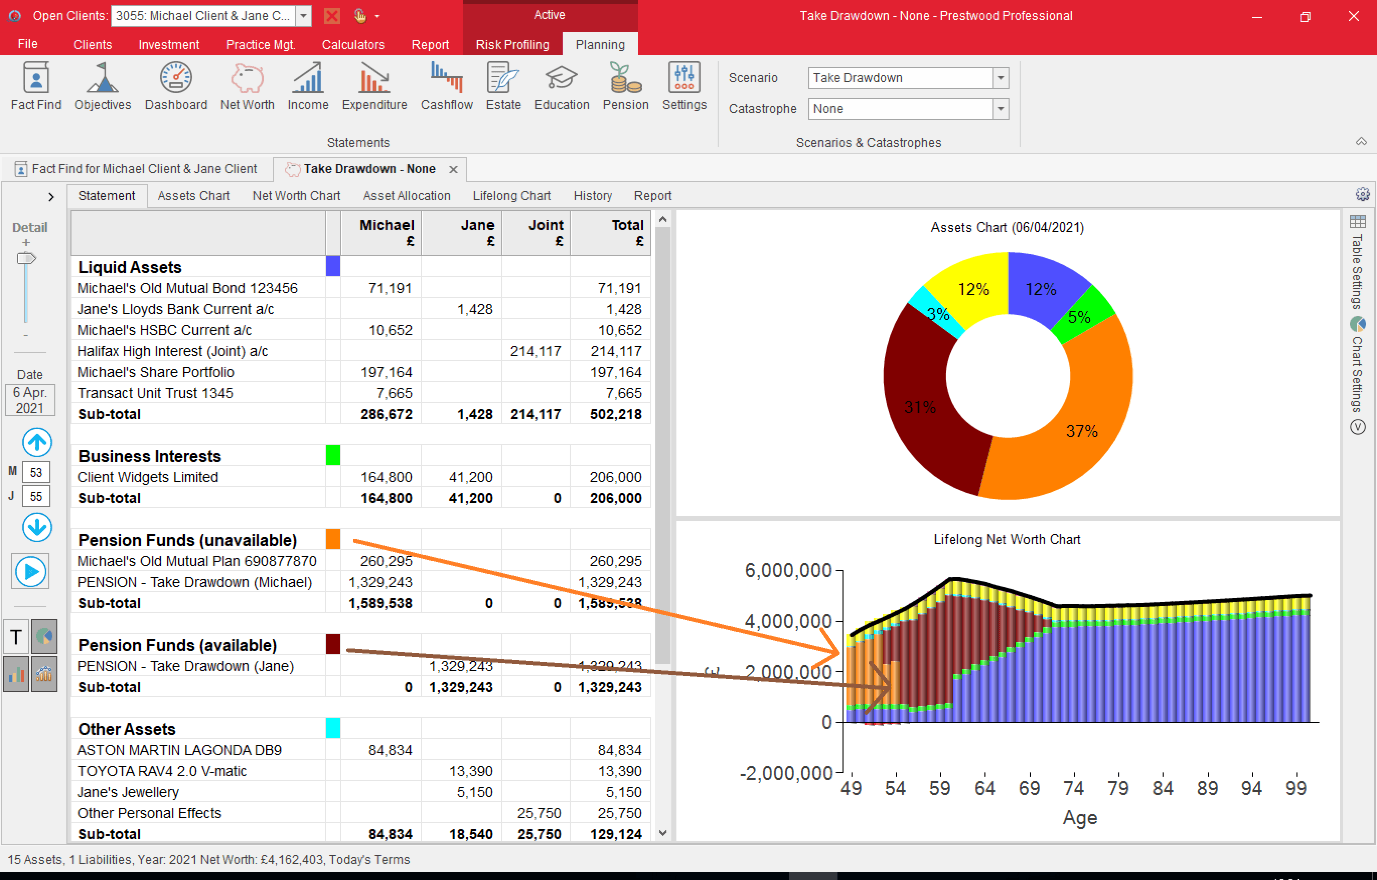Open the Net Worth piggy bank
1377x880 pixels.
[247, 86]
